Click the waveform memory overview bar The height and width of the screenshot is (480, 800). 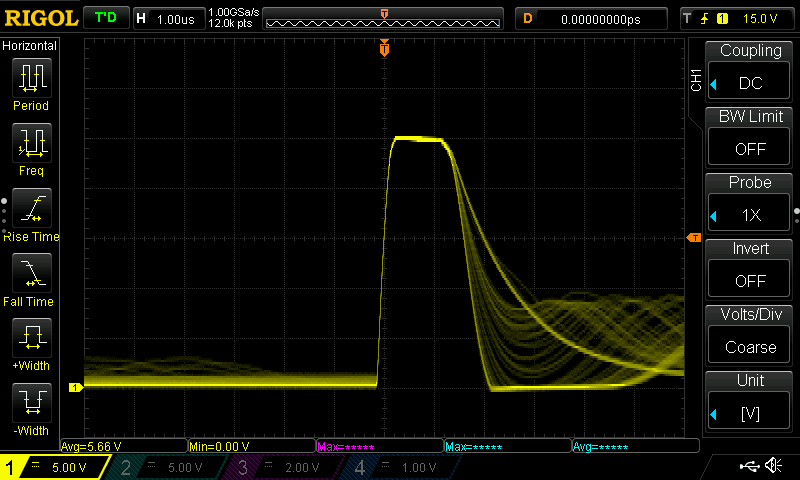(x=385, y=19)
